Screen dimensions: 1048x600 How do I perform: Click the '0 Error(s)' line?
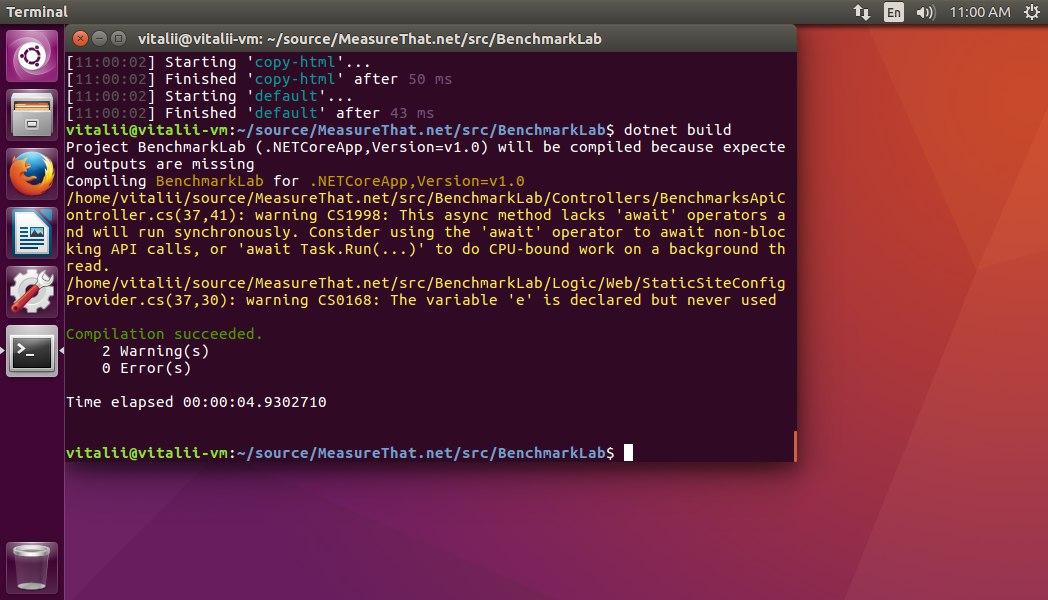point(146,368)
